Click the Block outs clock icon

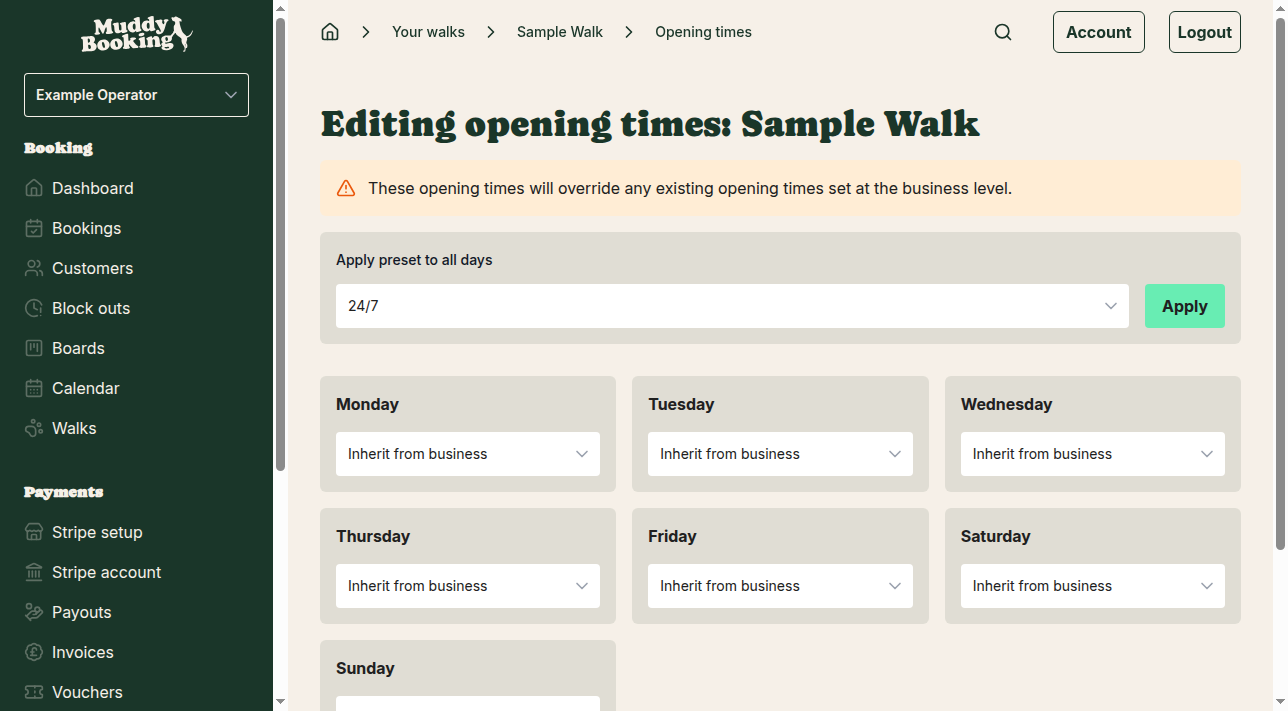[x=34, y=308]
